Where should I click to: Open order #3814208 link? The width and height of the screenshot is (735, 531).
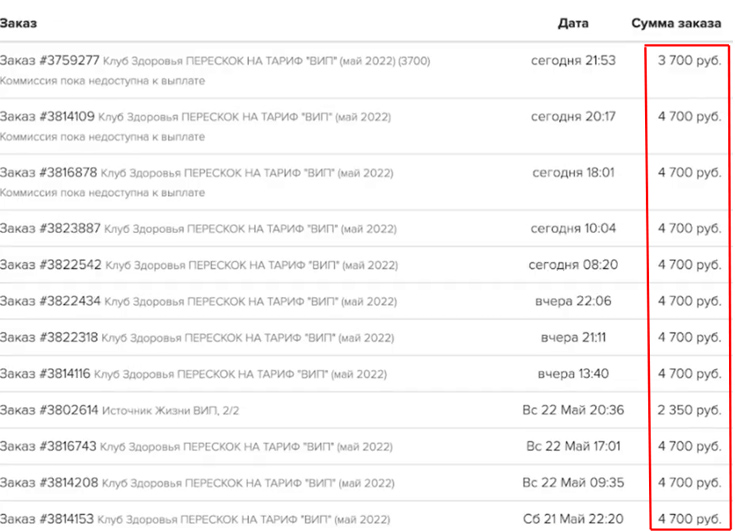click(x=49, y=482)
